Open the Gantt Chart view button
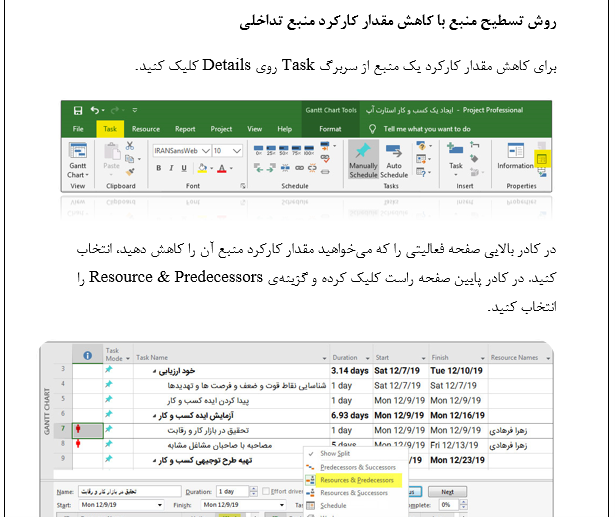 click(78, 160)
